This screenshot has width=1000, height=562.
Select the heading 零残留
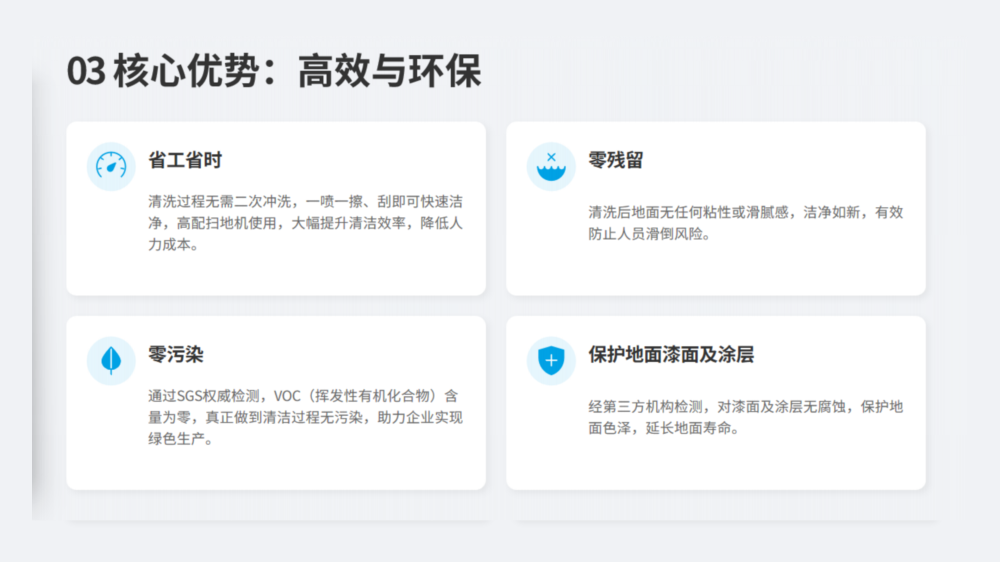pyautogui.click(x=615, y=160)
